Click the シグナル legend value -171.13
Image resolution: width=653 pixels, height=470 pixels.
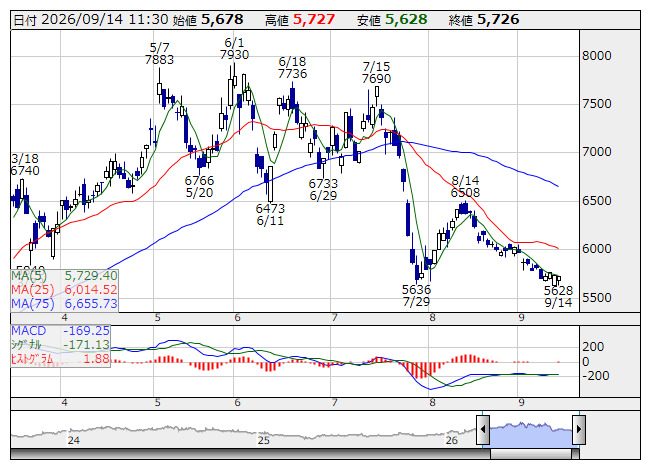click(x=86, y=345)
